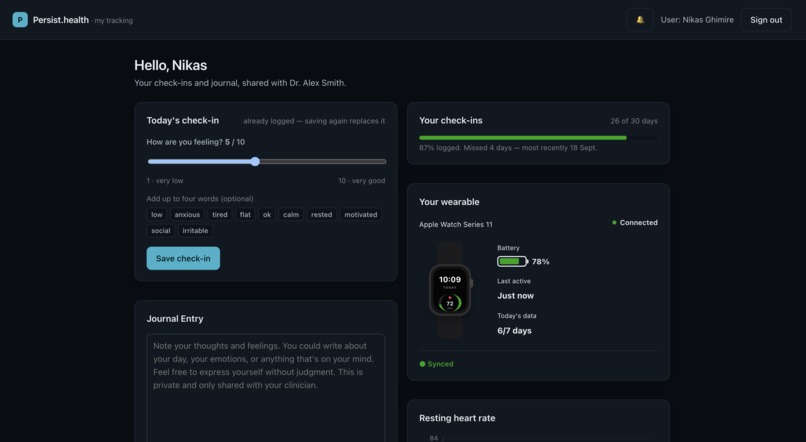The width and height of the screenshot is (806, 442).
Task: Click the feeling slider thumb
Action: tap(255, 161)
